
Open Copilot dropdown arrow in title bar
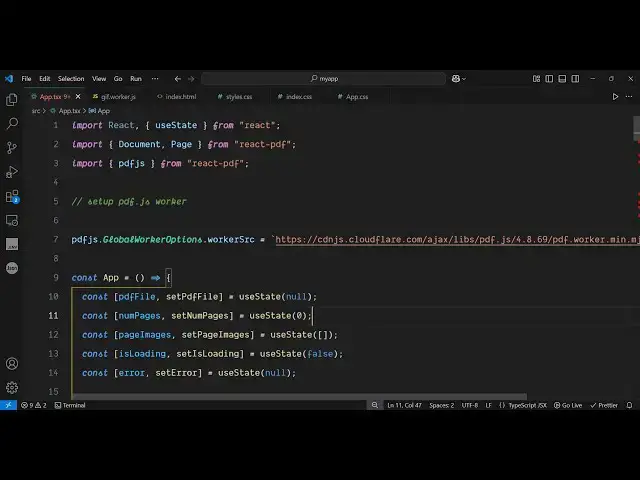464,79
